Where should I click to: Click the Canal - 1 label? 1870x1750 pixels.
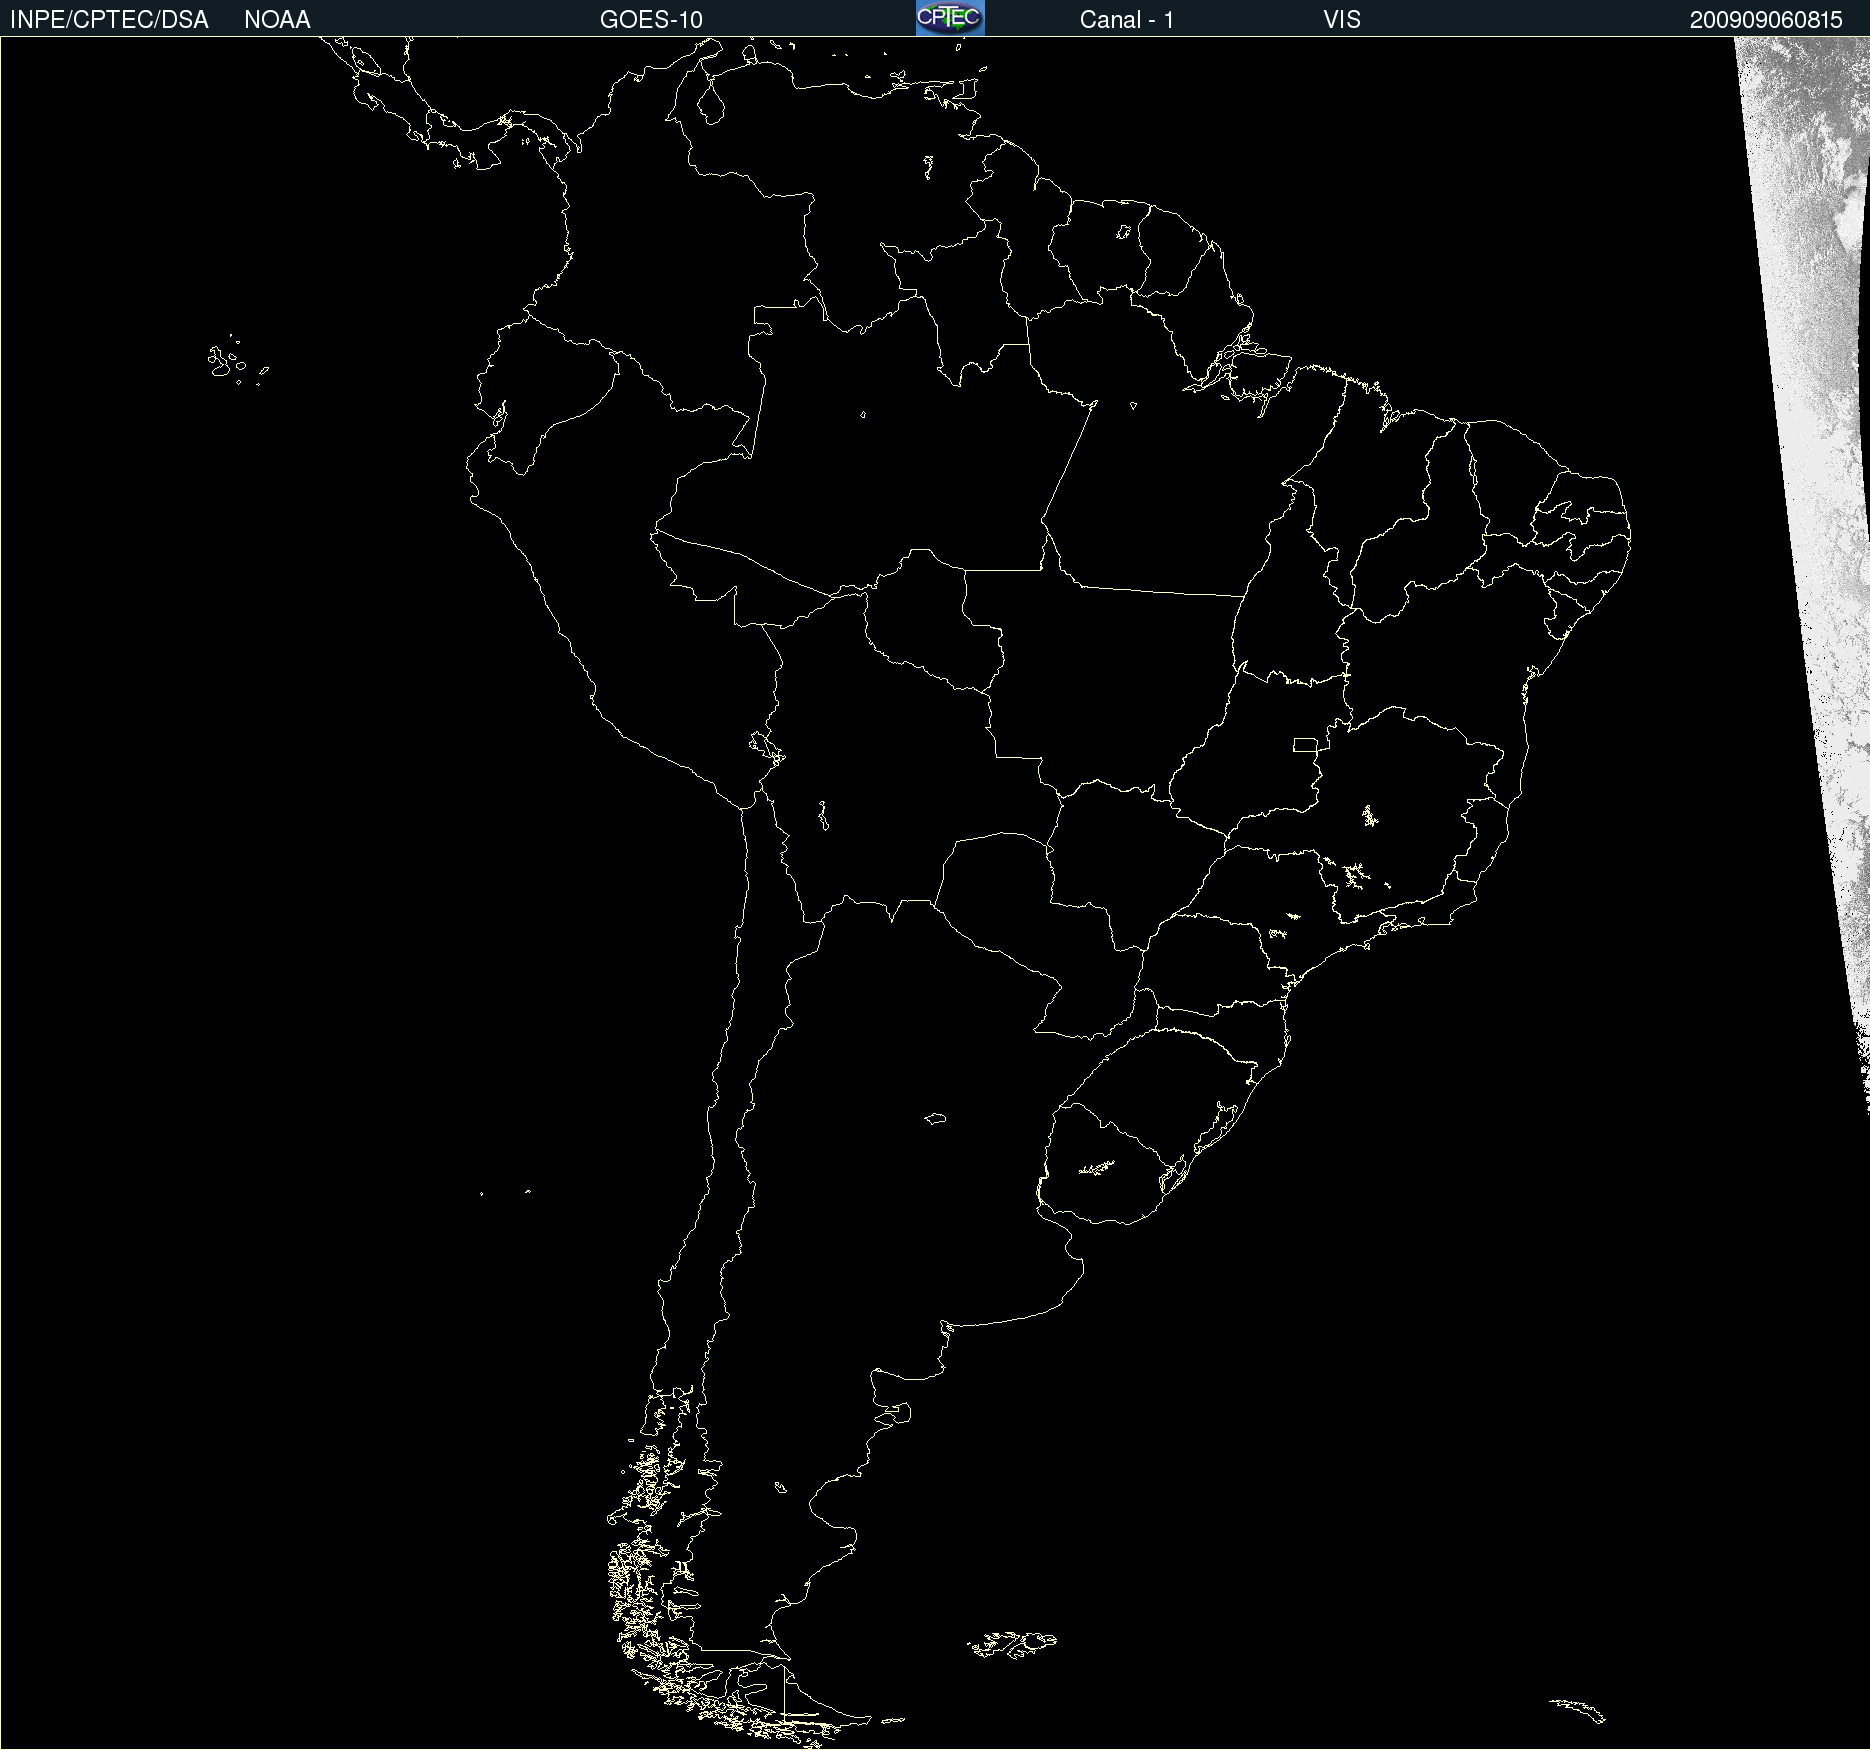(1127, 20)
